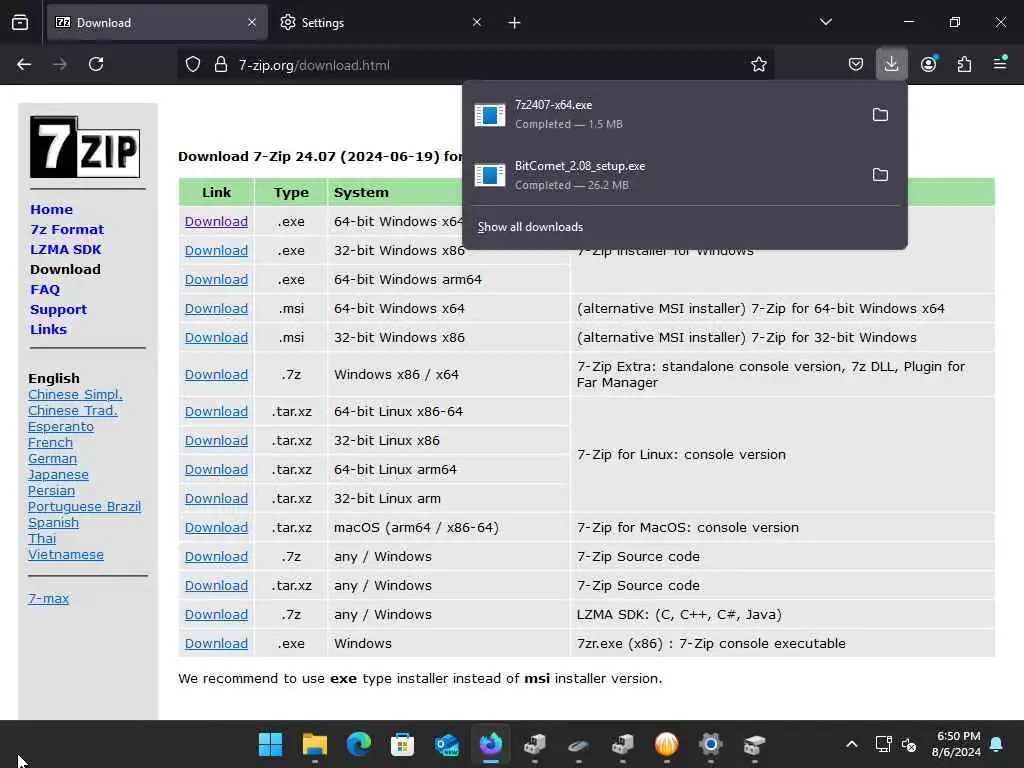Download 7-Zip Extra for Windows x86 / x64
This screenshot has width=1024, height=768.
click(216, 375)
